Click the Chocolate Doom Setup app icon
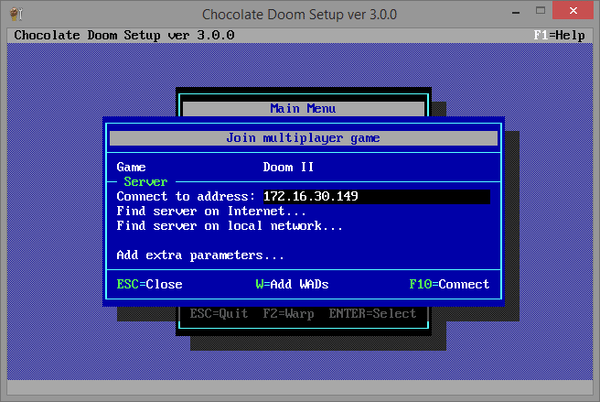This screenshot has height=402, width=600. pyautogui.click(x=16, y=14)
